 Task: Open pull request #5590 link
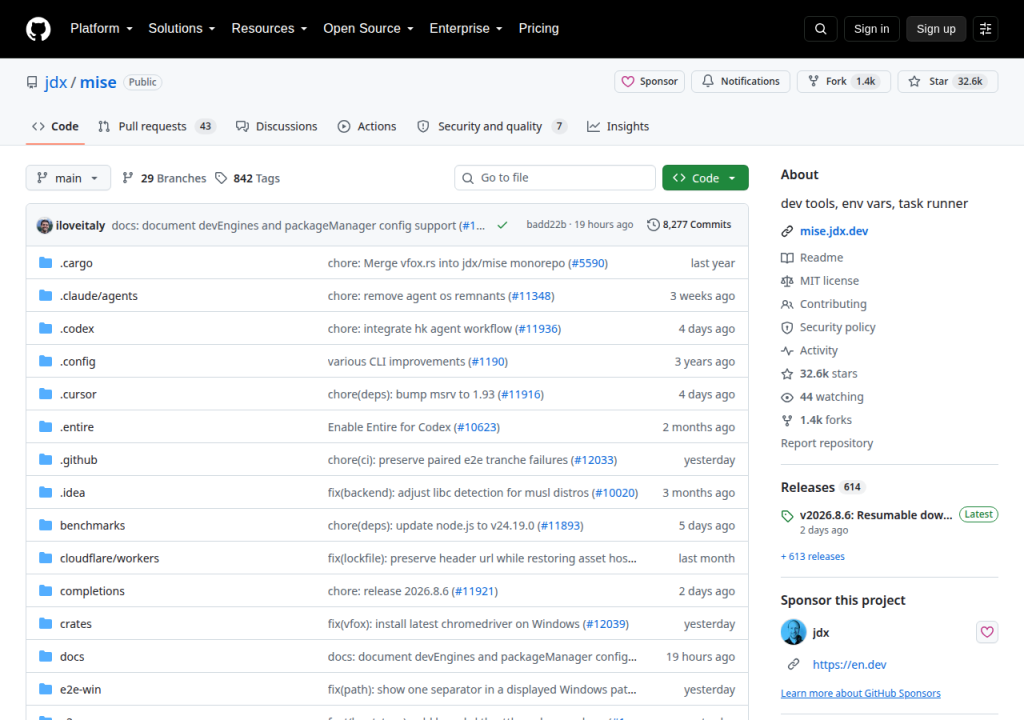coord(588,263)
